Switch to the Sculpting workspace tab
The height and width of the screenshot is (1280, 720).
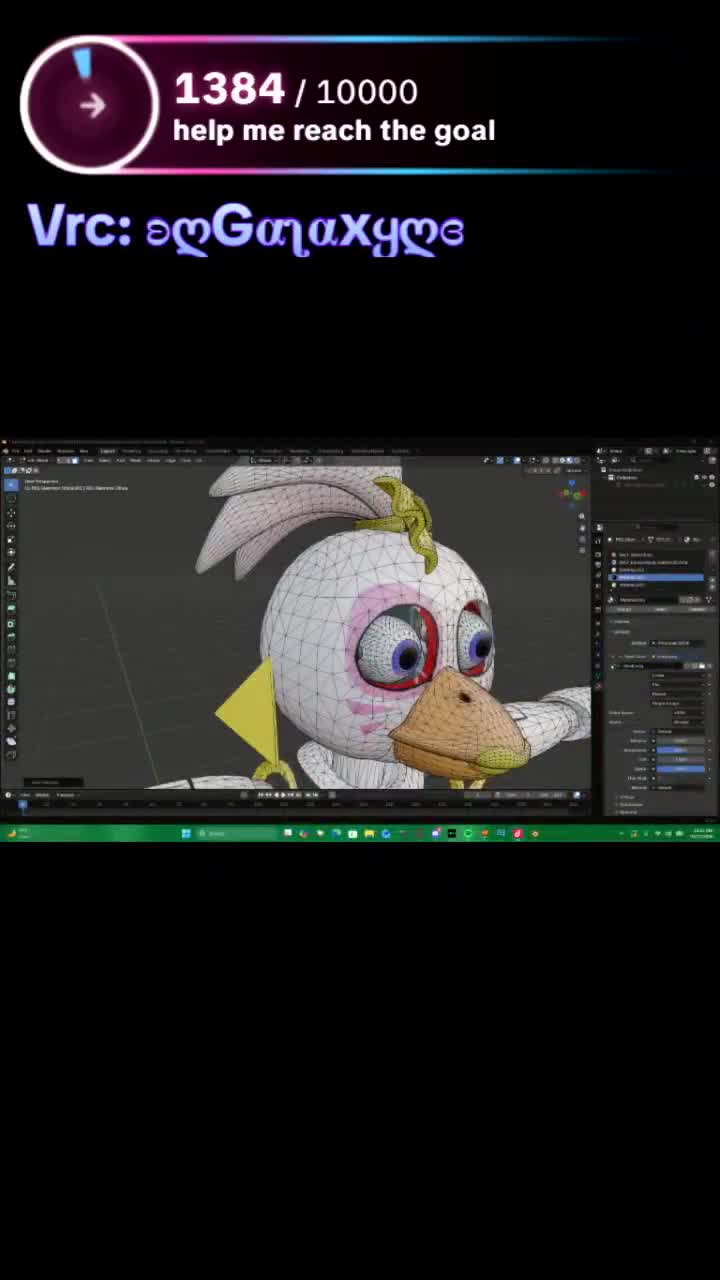[x=157, y=451]
